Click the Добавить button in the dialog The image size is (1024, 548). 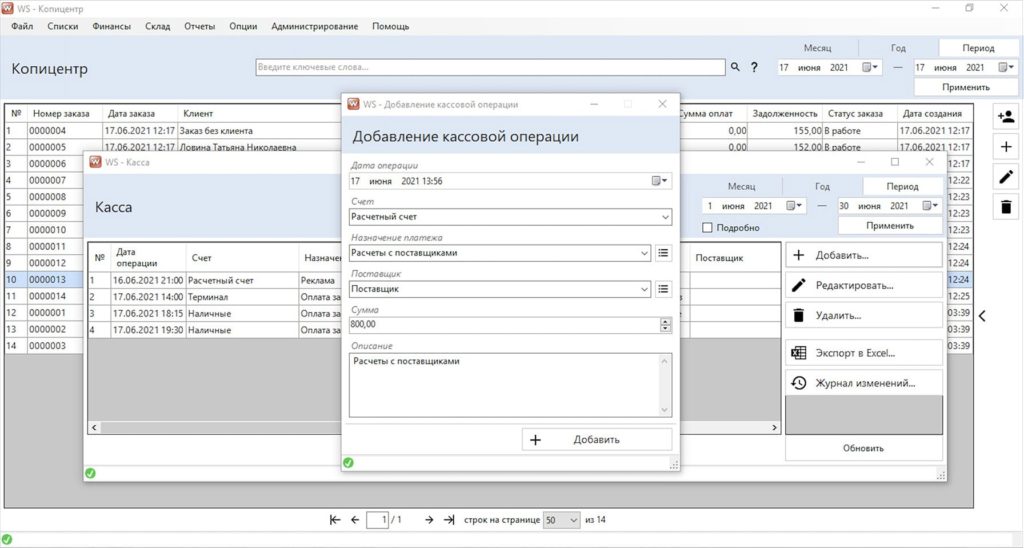pyautogui.click(x=597, y=440)
